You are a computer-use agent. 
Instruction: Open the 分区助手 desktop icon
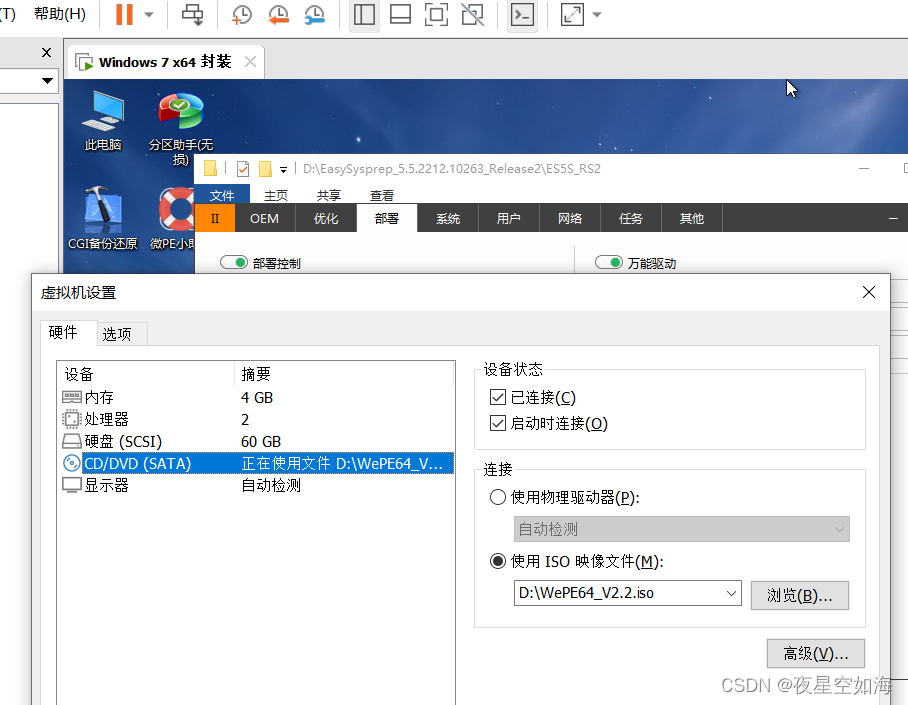[181, 129]
